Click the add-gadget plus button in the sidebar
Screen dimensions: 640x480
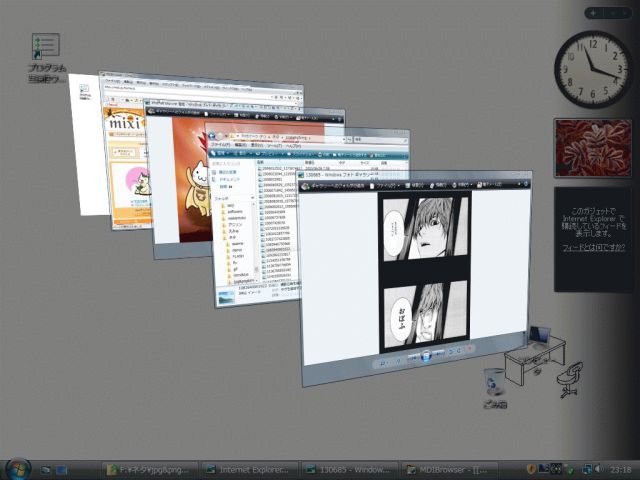coord(593,13)
